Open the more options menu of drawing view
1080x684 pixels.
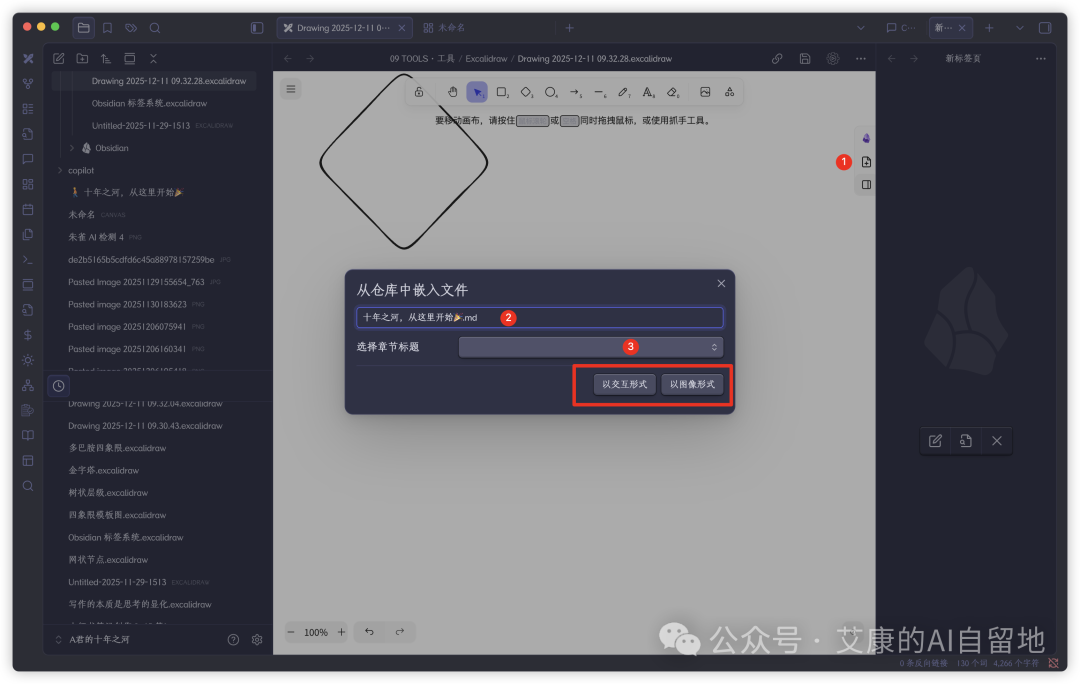click(861, 59)
